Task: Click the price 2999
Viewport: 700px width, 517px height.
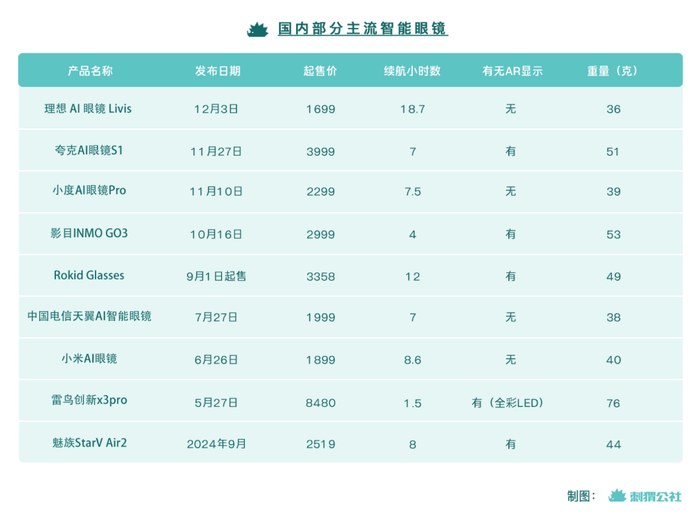Action: coord(321,234)
